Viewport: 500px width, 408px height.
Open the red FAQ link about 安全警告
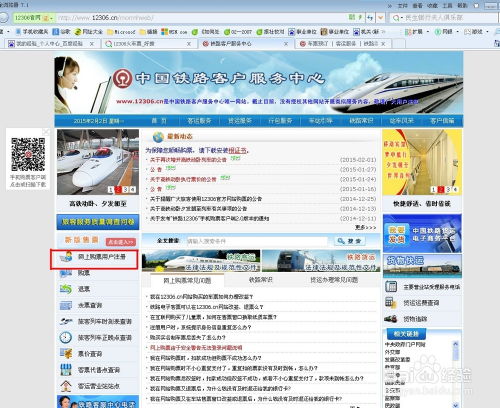coord(196,348)
